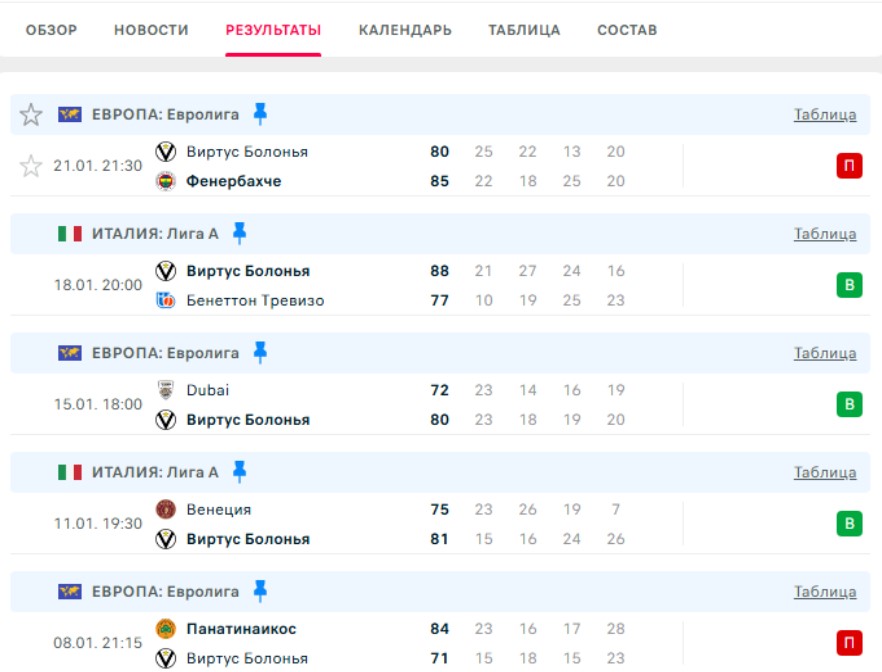The width and height of the screenshot is (882, 672).
Task: Click the green win badge for the Treviso game
Action: pyautogui.click(x=849, y=286)
